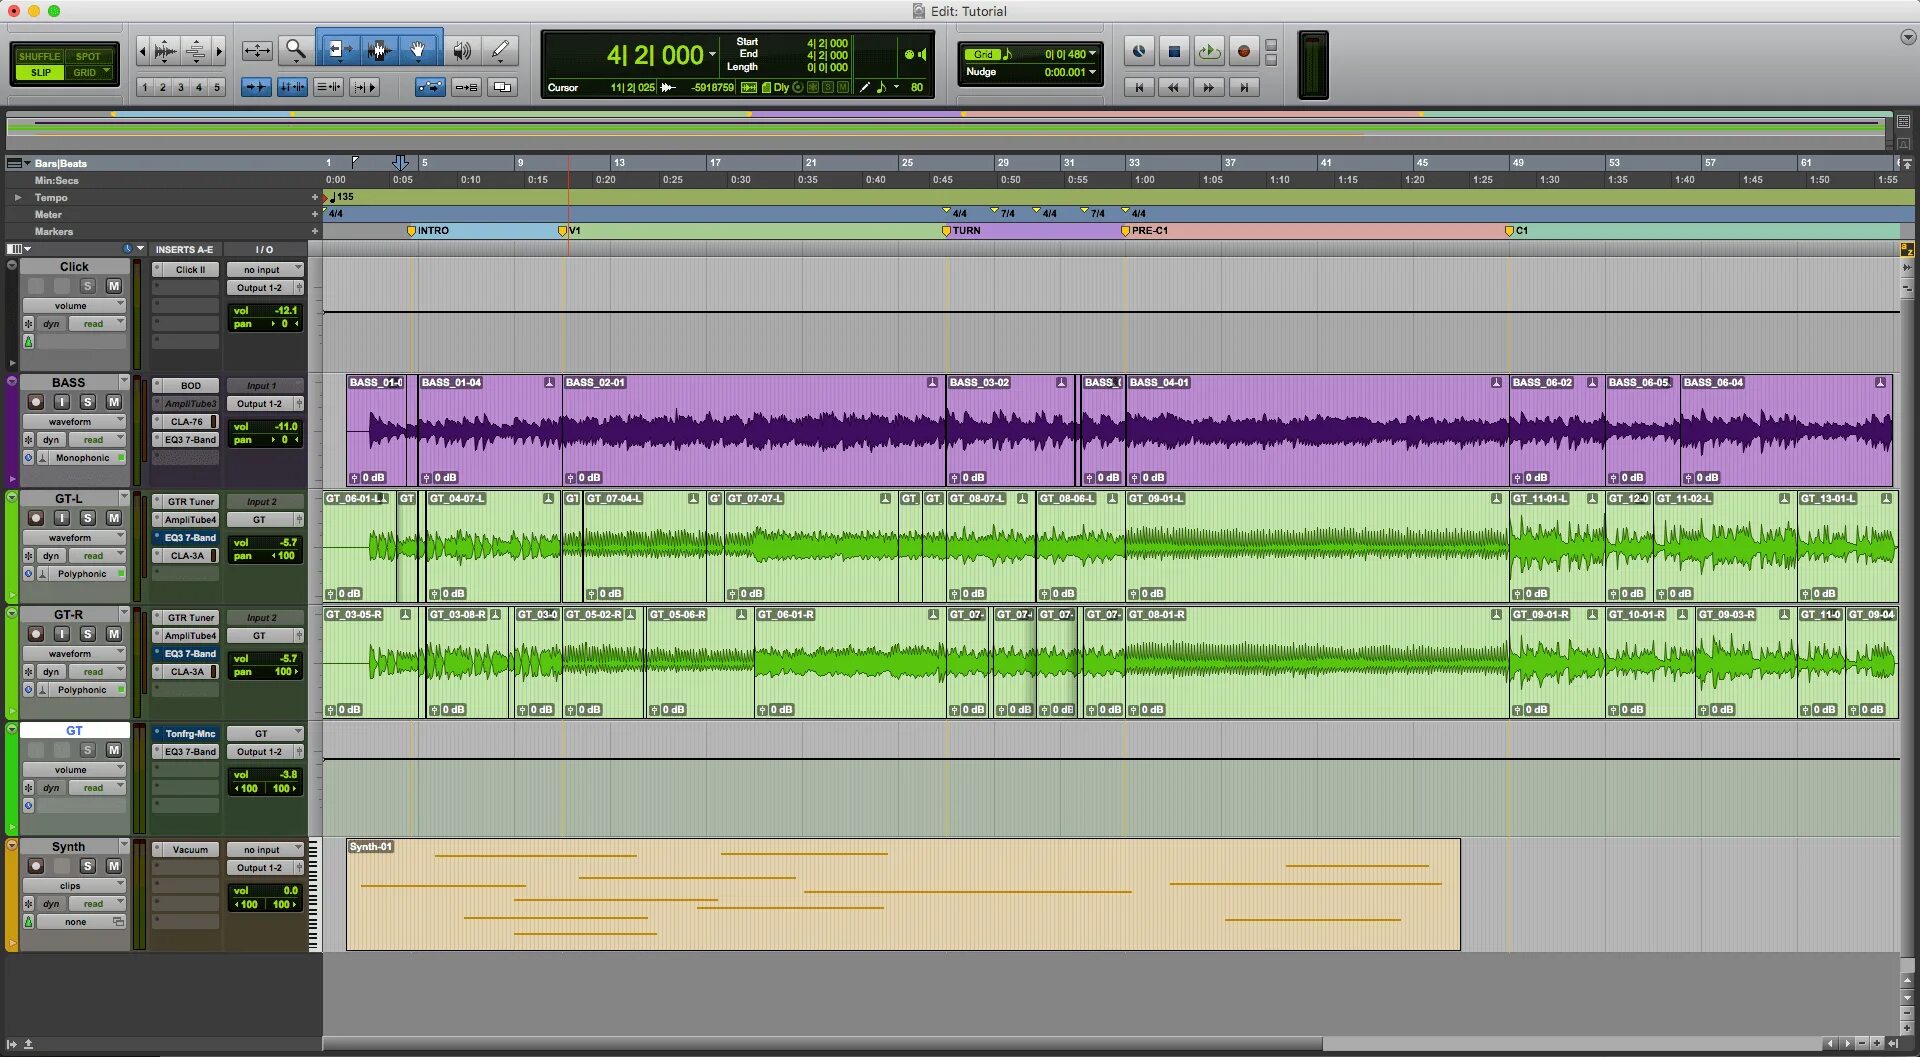Enable Slip edit mode

(x=40, y=72)
